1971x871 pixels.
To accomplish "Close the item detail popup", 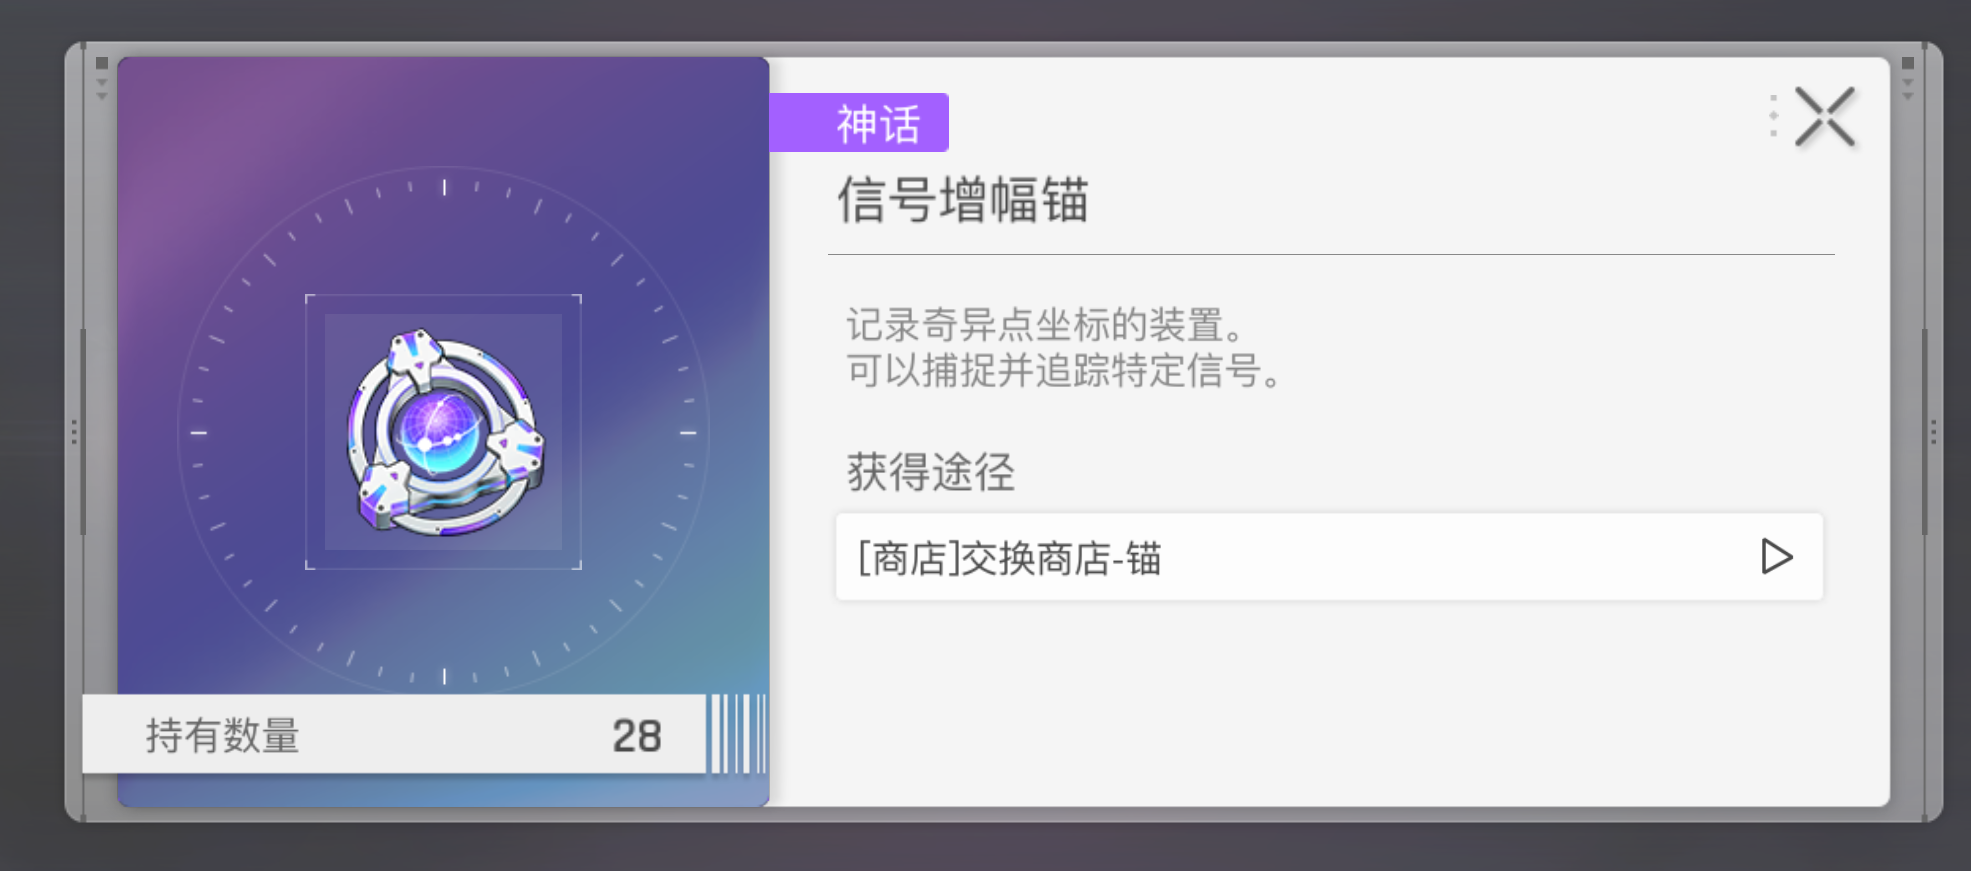I will [1824, 118].
